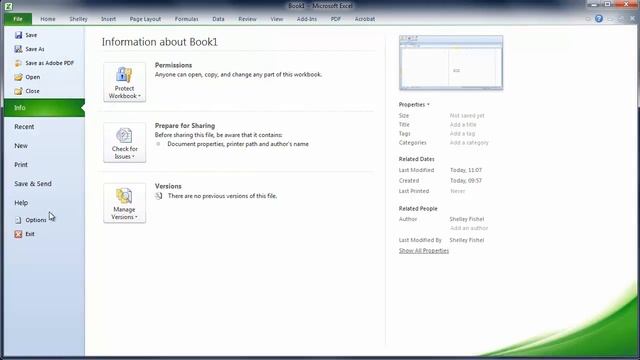Open the View tab

click(x=277, y=19)
